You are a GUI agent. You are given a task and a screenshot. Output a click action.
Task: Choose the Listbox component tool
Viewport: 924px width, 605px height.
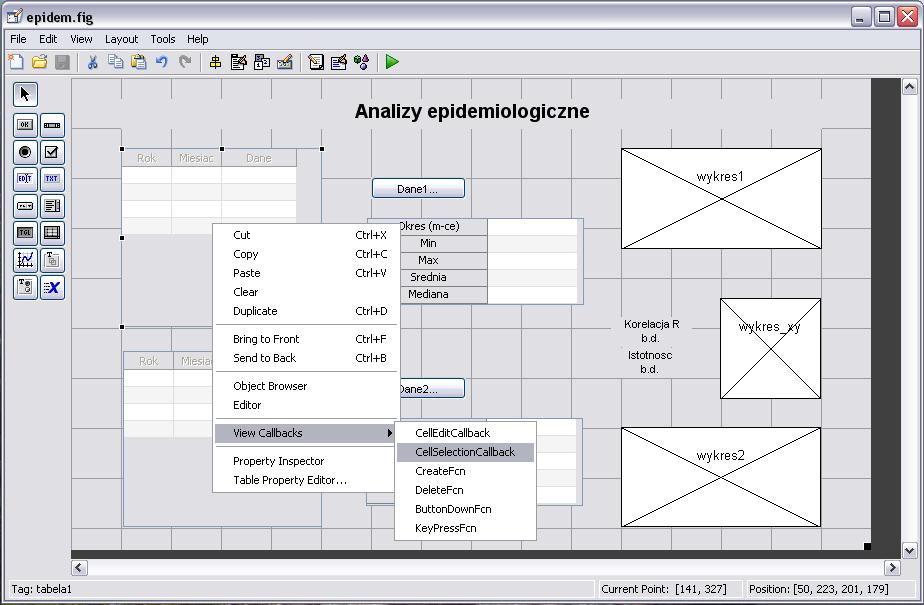[x=52, y=206]
